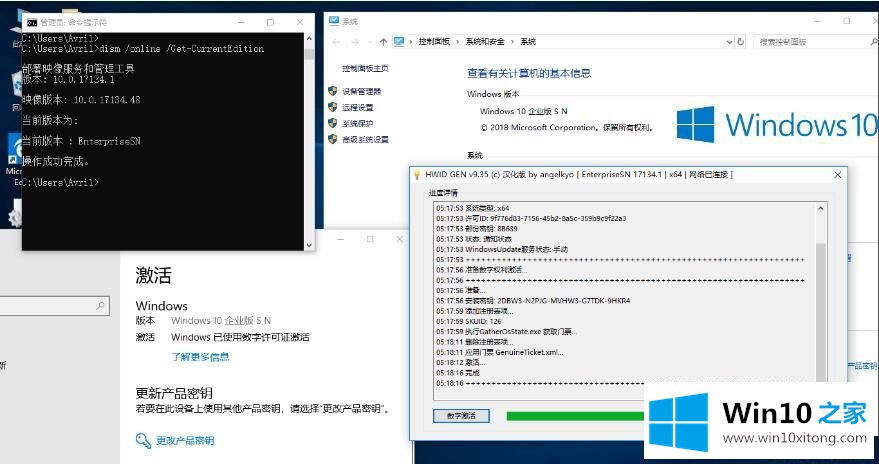The image size is (879, 464).
Task: Open 设备管理器 link
Action: 362,91
